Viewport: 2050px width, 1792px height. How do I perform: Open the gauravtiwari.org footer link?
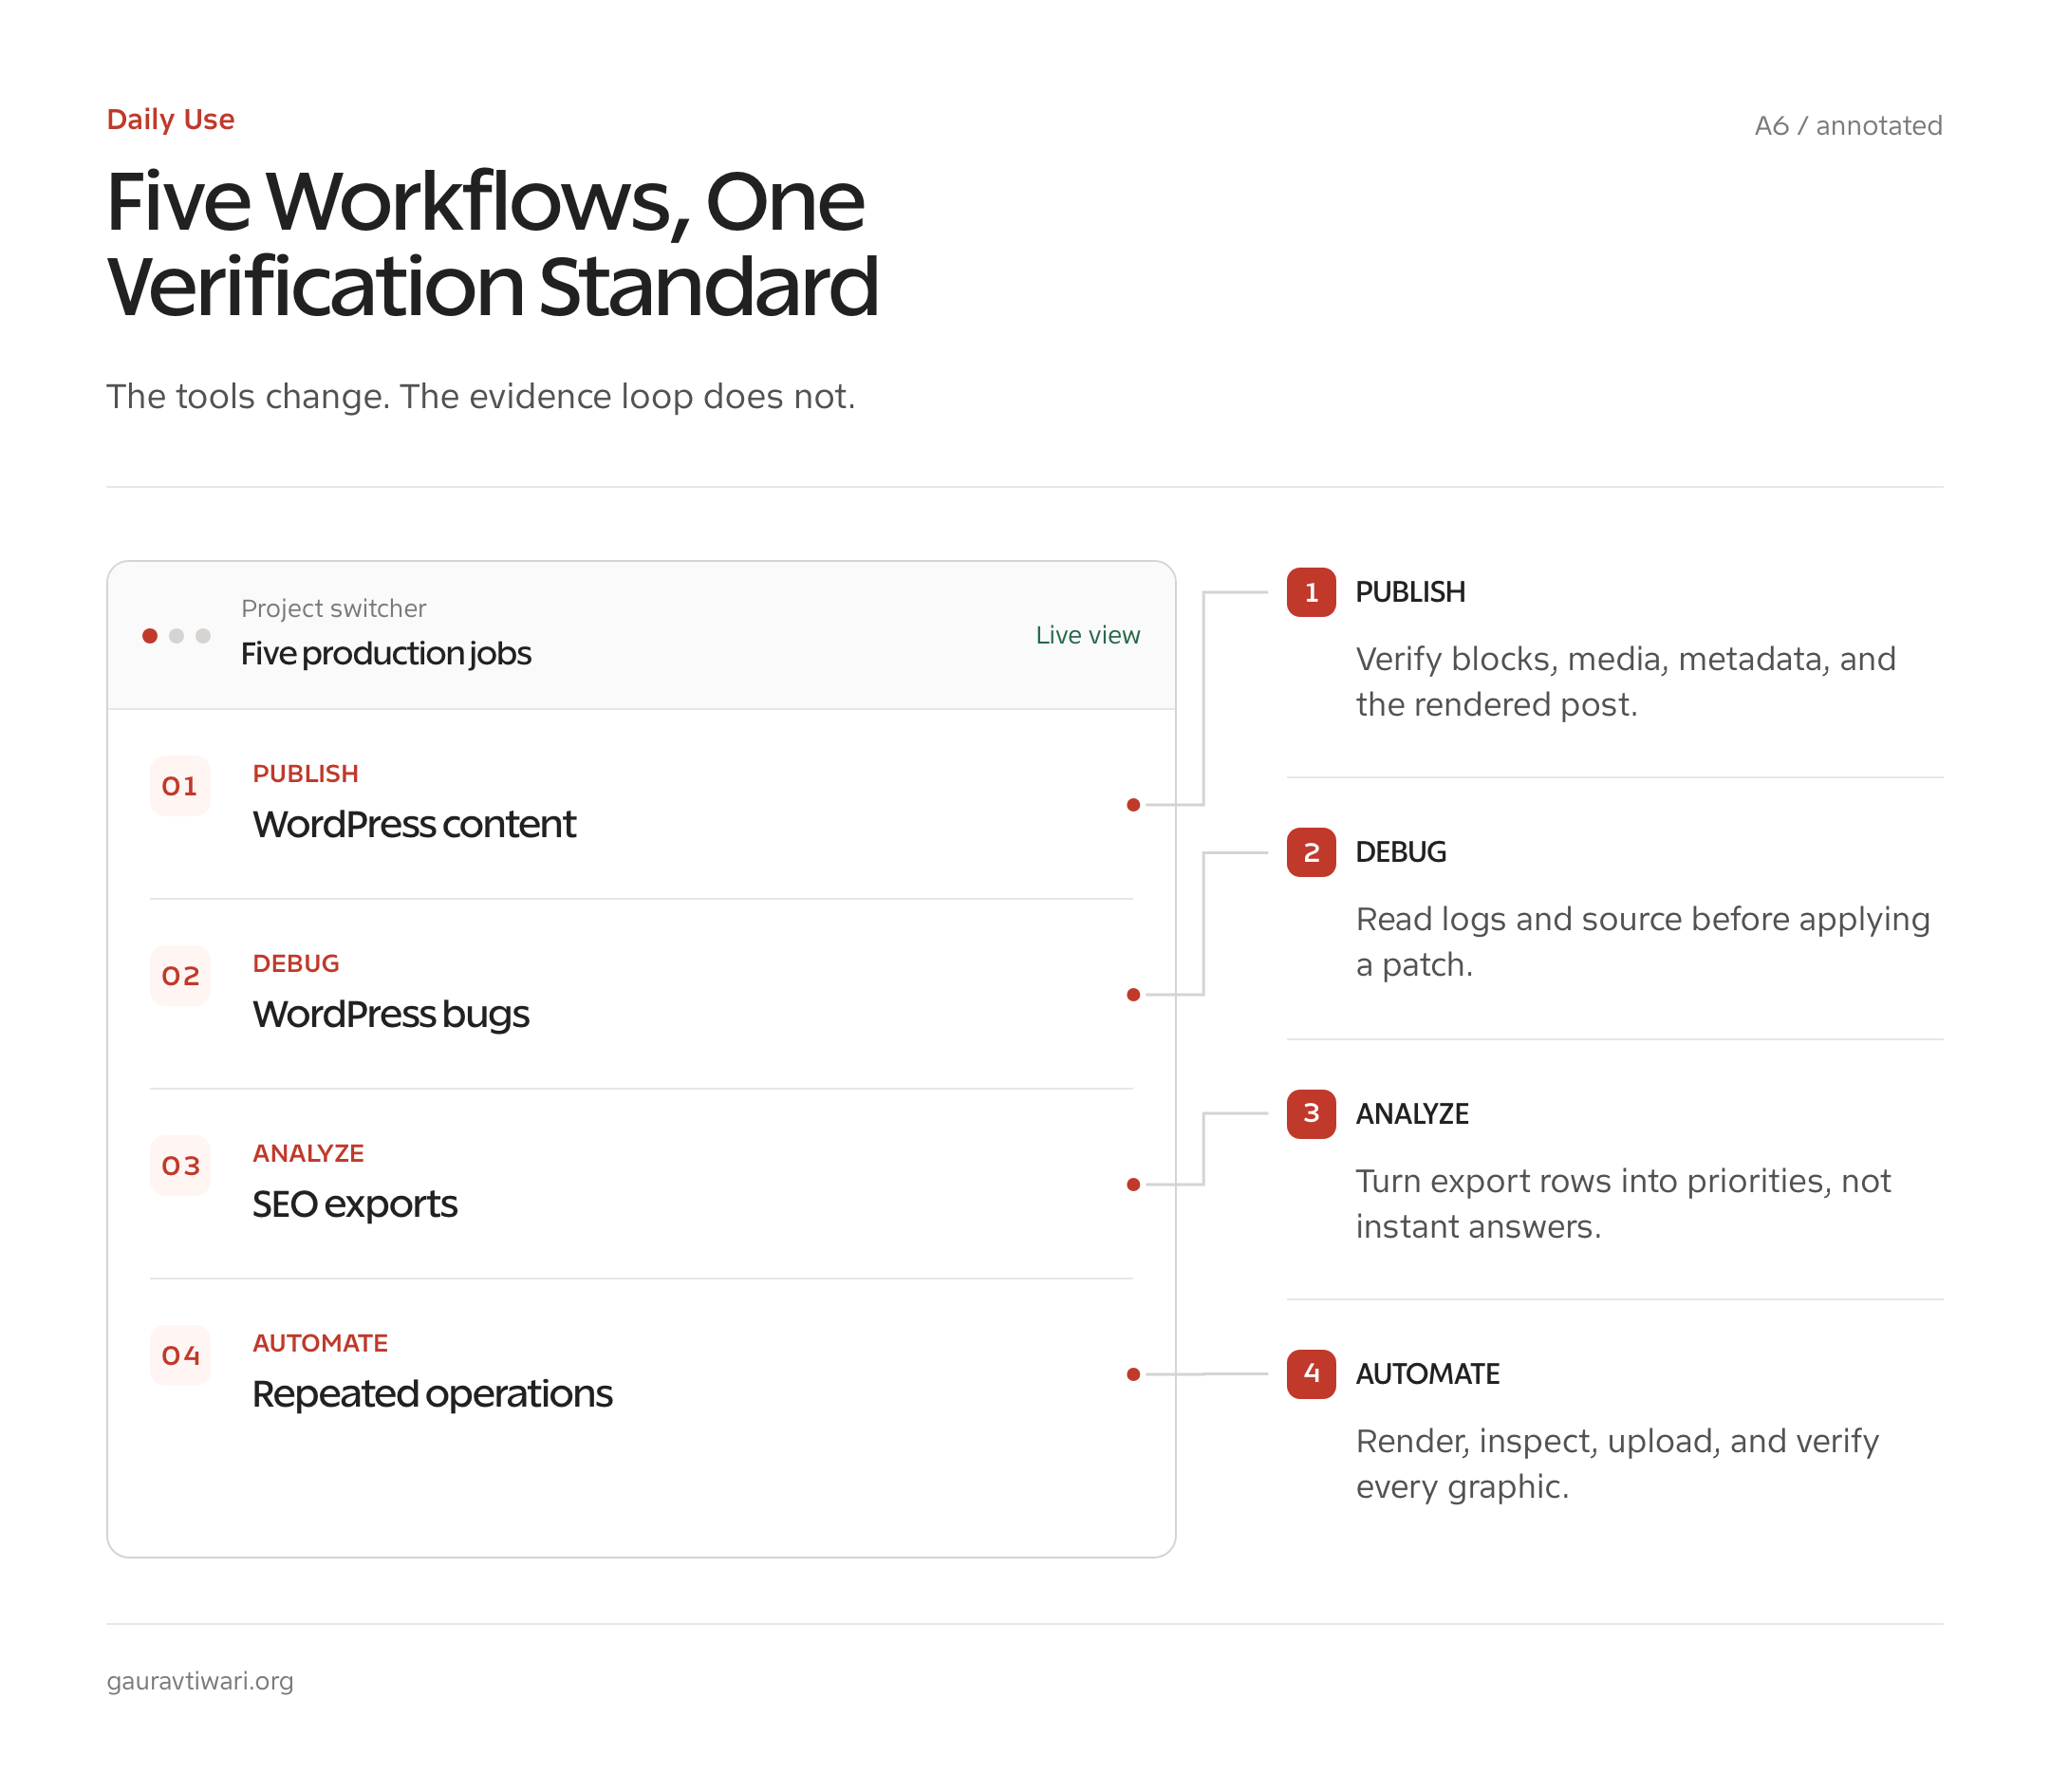(x=200, y=1681)
